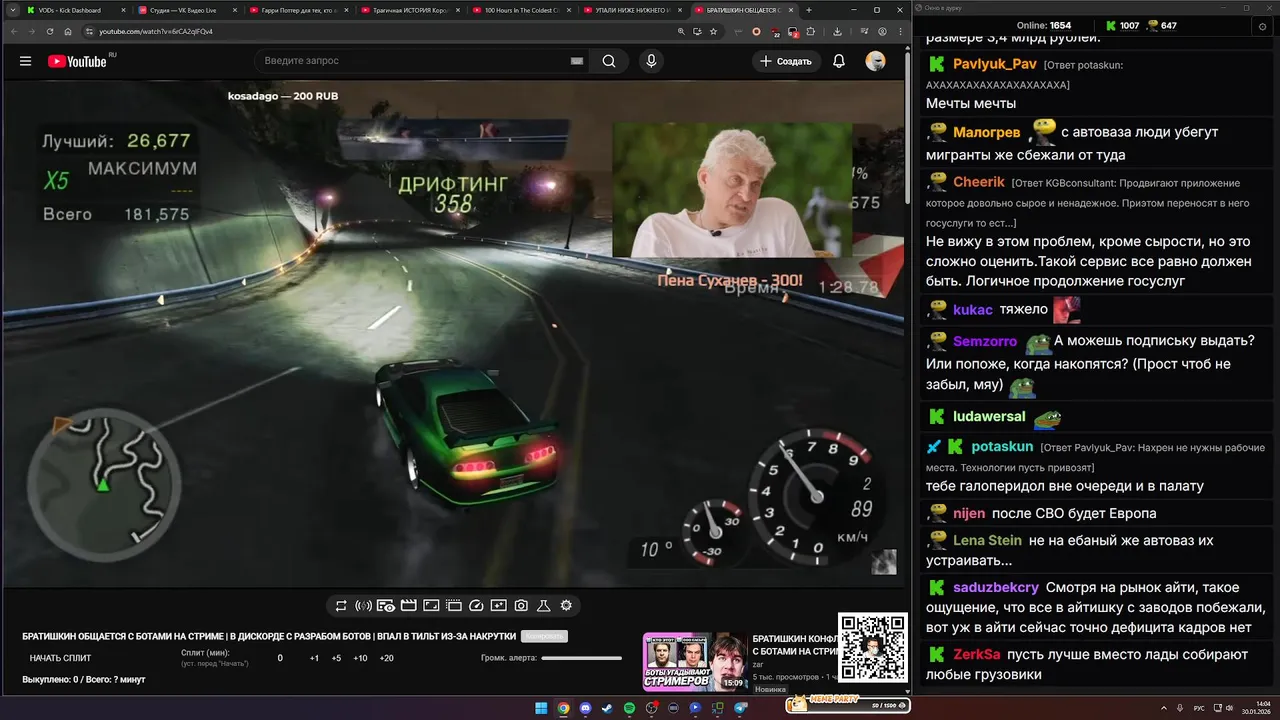Image resolution: width=1280 pixels, height=720 pixels.
Task: Add "+10" minutes to the split
Action: (x=360, y=658)
